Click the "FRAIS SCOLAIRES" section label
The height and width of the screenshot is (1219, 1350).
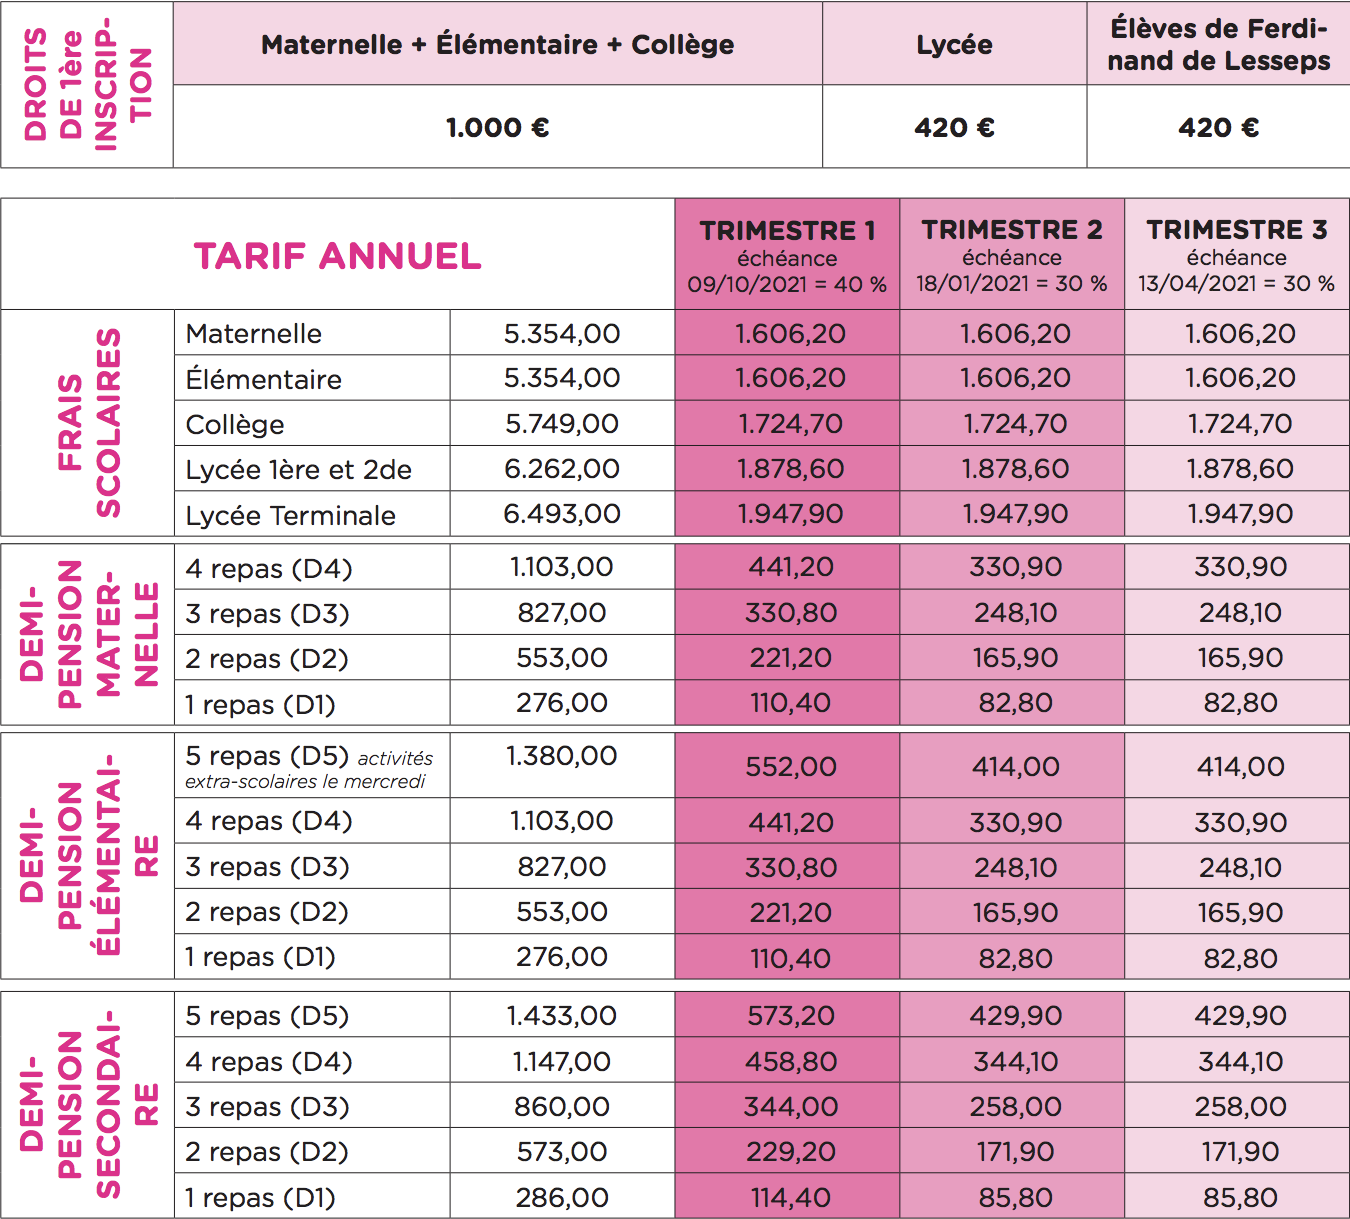[x=88, y=423]
